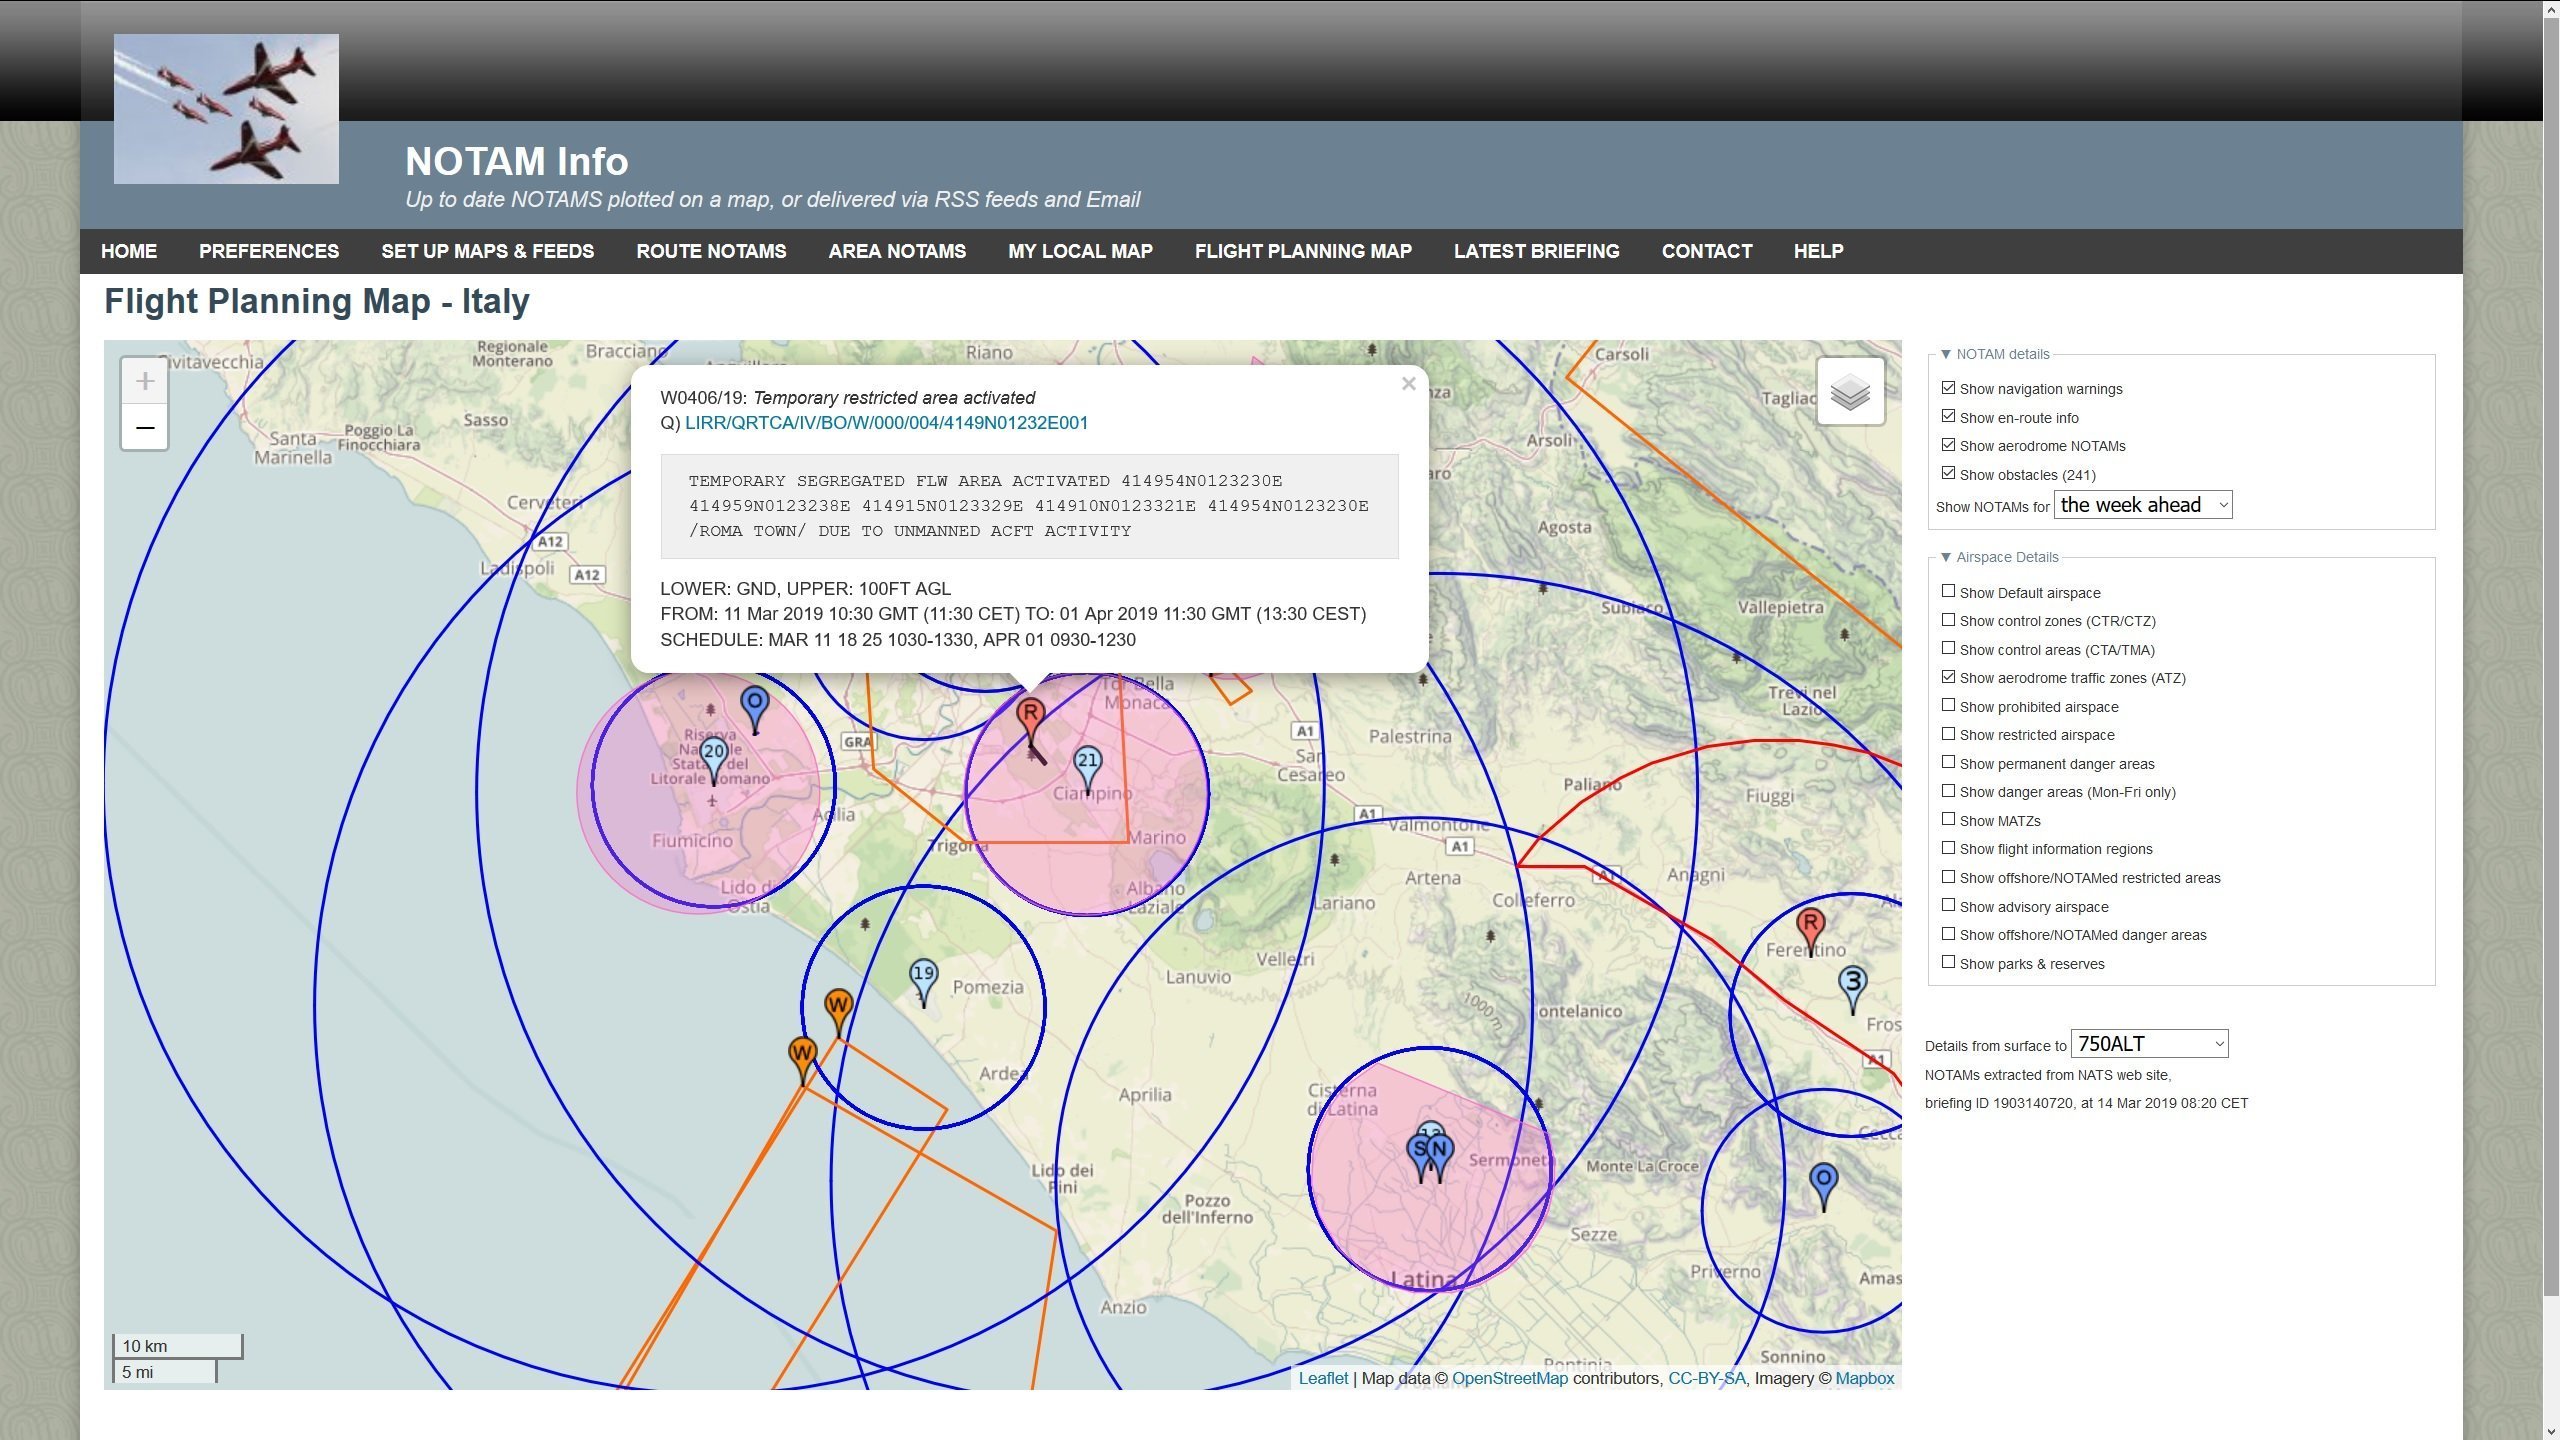Zoom out with the map minus button
This screenshot has height=1440, width=2560.
pos(145,428)
